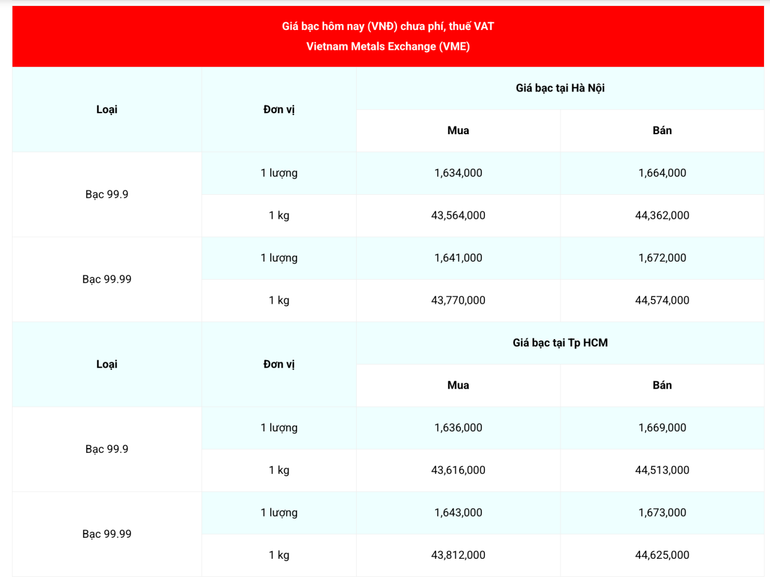This screenshot has width=770, height=581.
Task: Select the 43,812,000 price value
Action: [458, 555]
